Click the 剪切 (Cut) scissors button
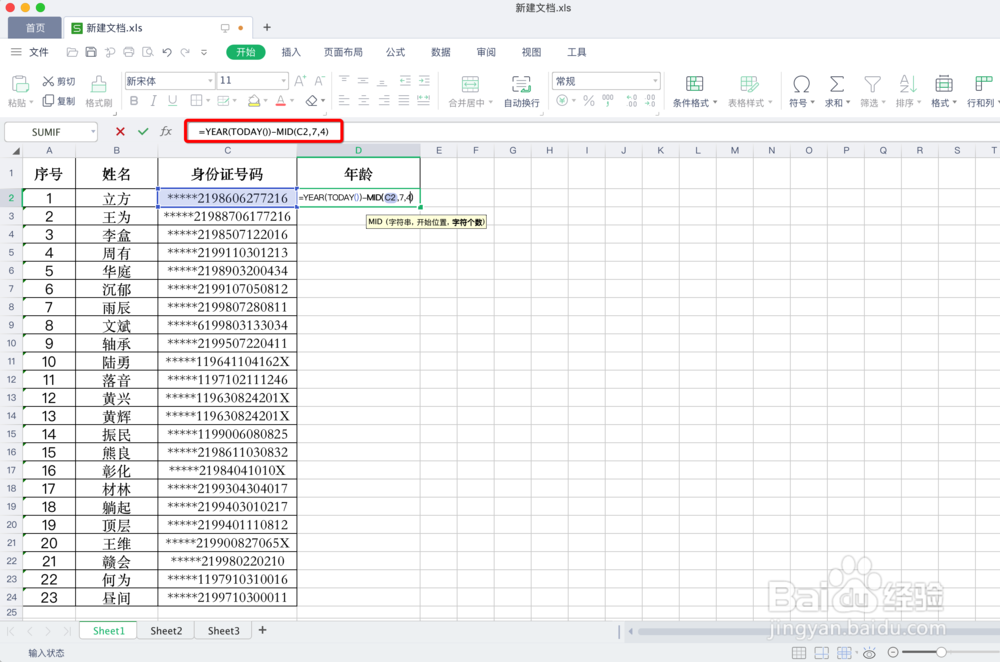This screenshot has width=1000, height=662. pyautogui.click(x=59, y=82)
